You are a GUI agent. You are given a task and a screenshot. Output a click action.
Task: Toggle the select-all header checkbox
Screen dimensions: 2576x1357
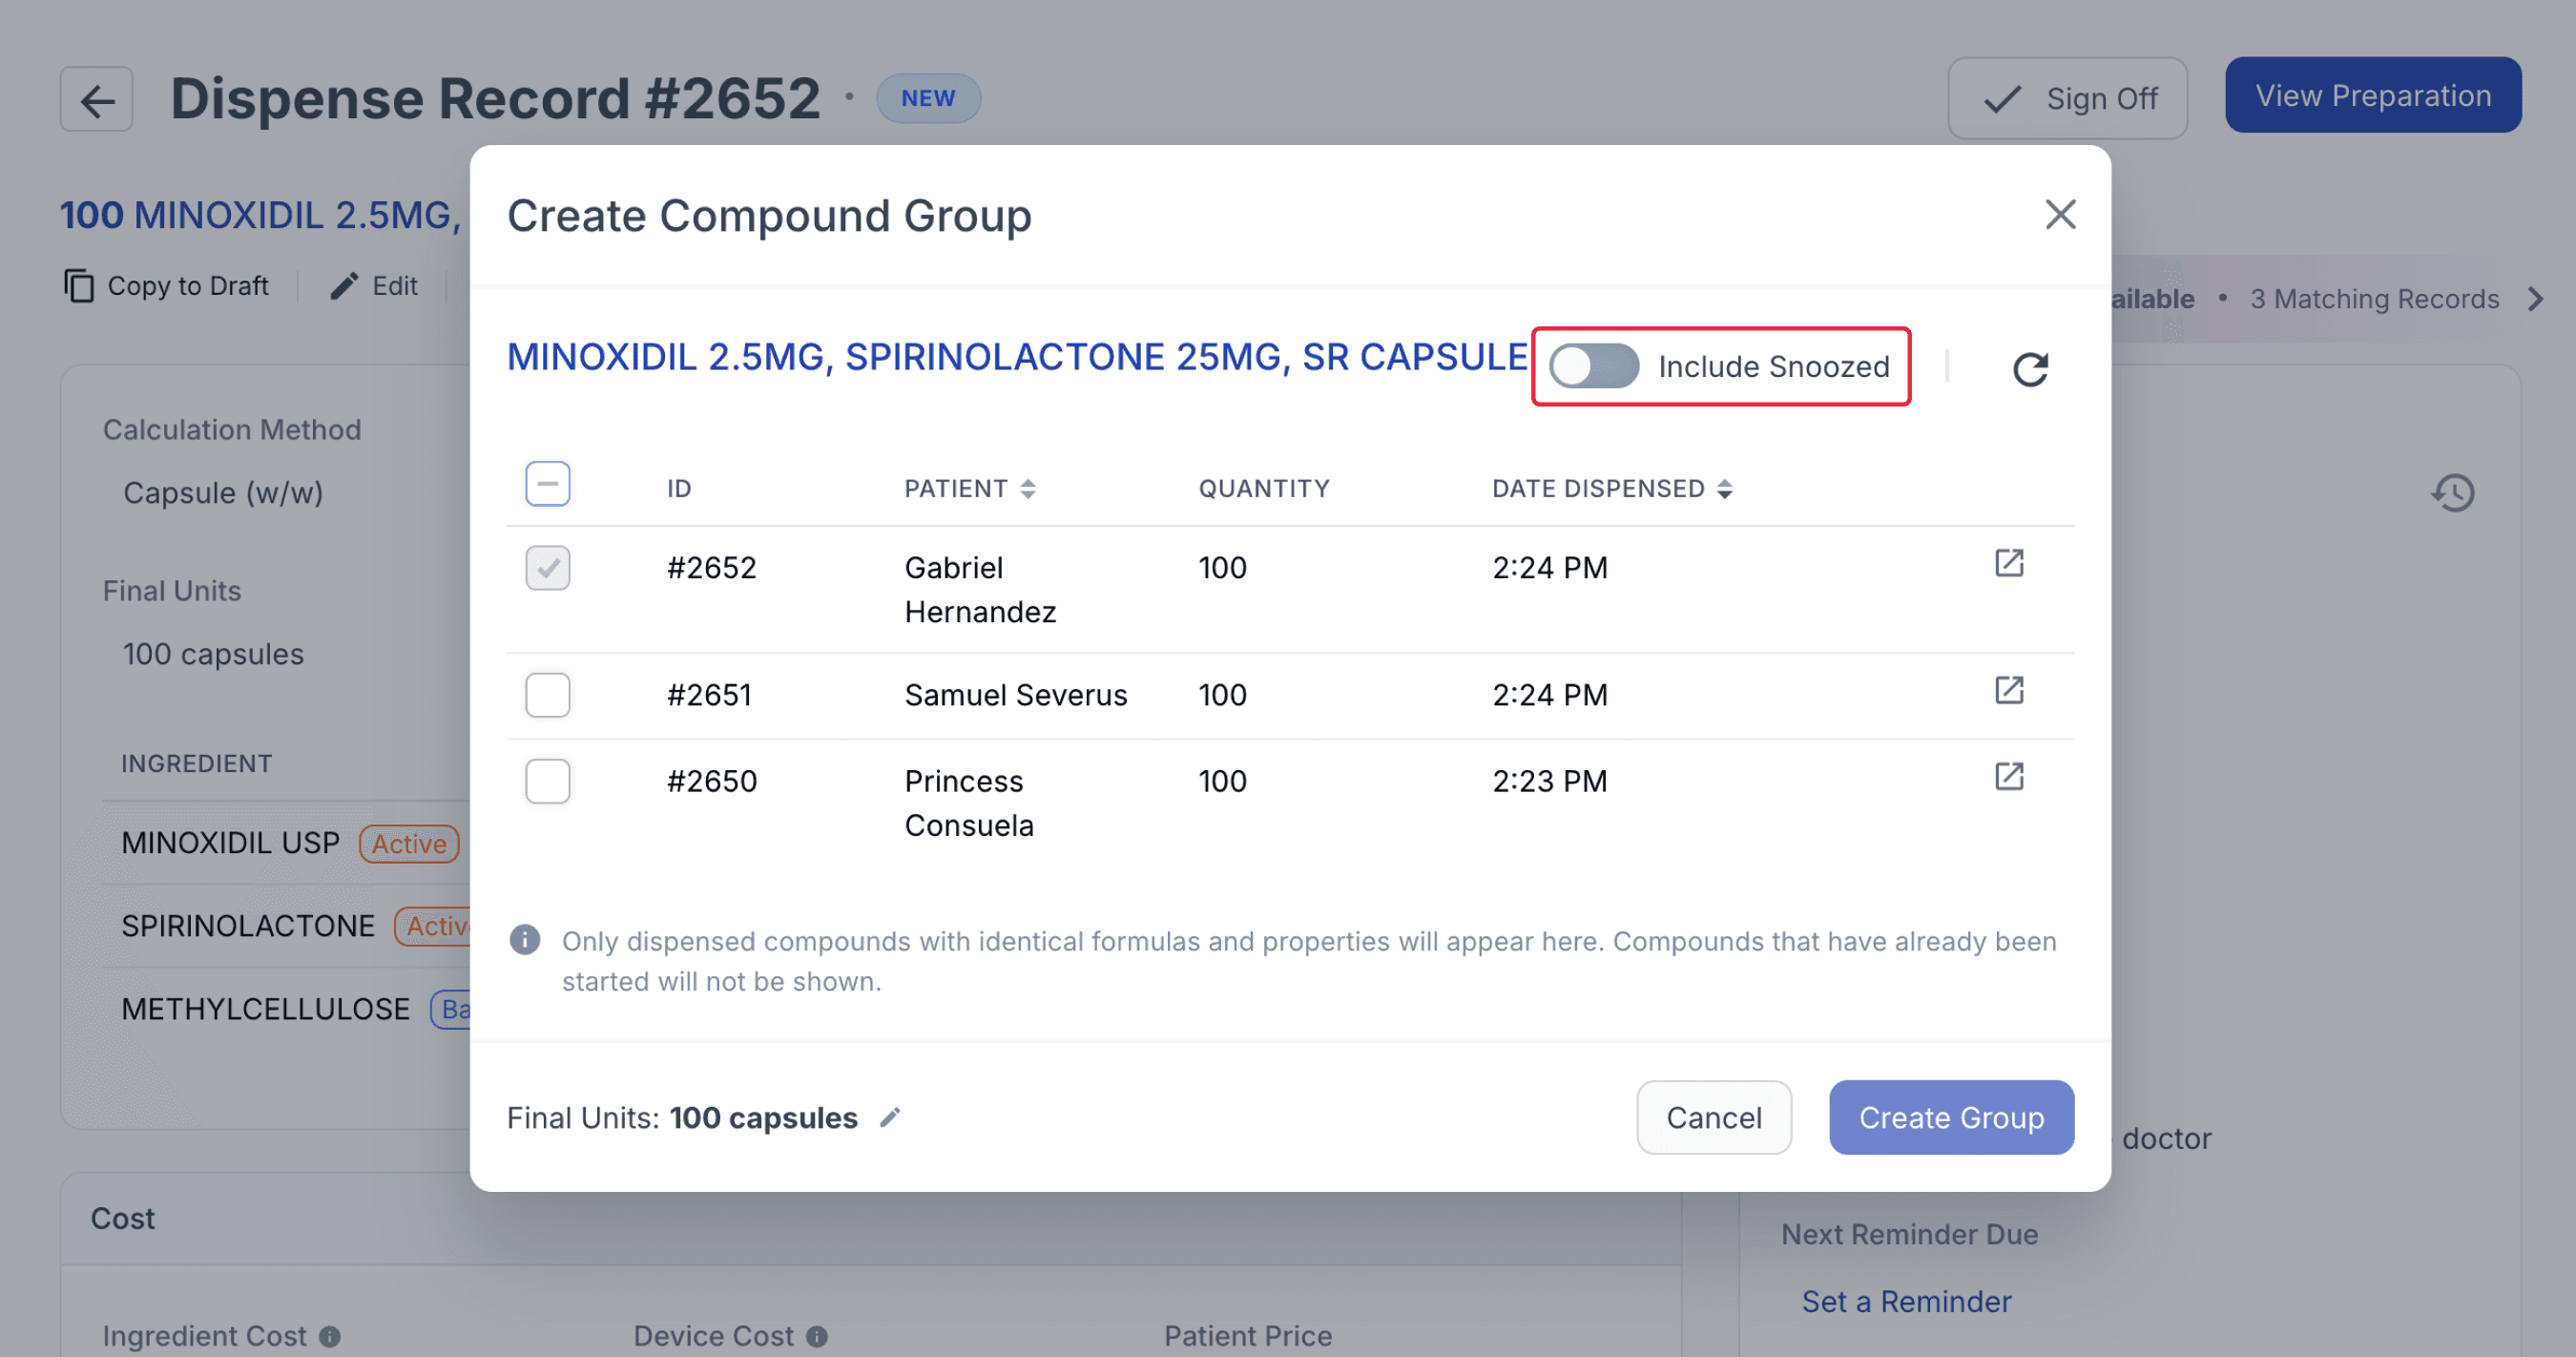pyautogui.click(x=548, y=484)
